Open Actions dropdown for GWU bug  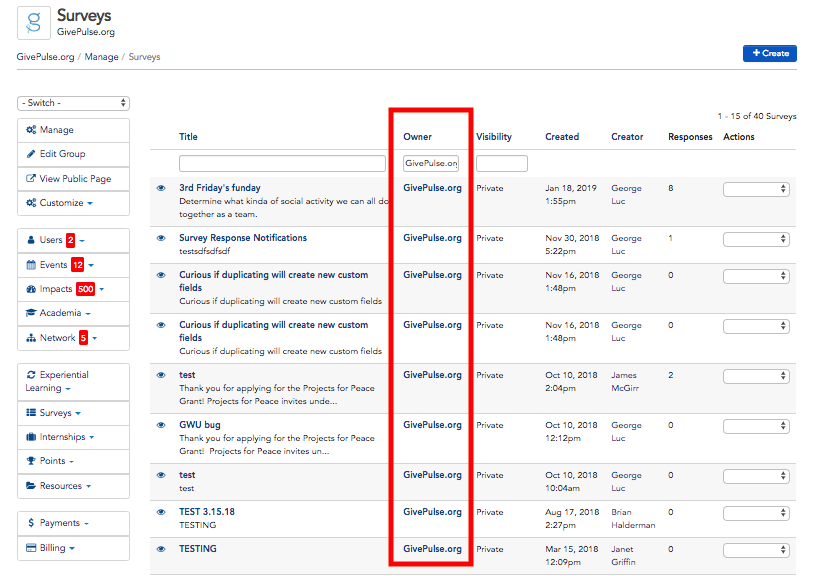click(756, 426)
